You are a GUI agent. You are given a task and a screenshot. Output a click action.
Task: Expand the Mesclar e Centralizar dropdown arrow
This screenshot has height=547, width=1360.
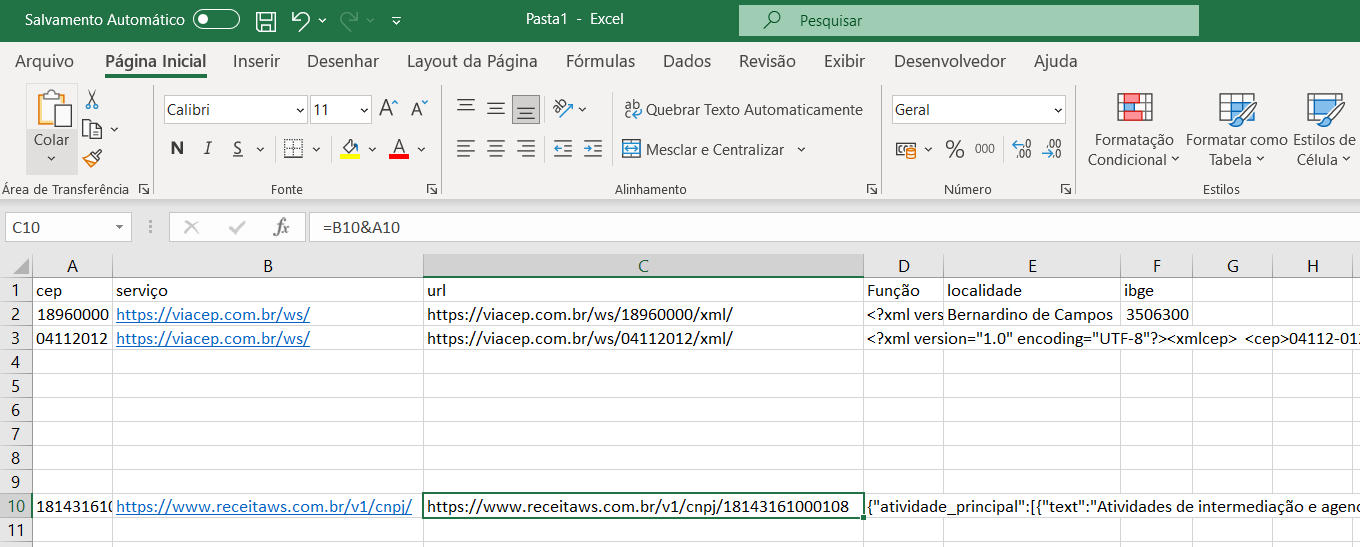point(801,149)
